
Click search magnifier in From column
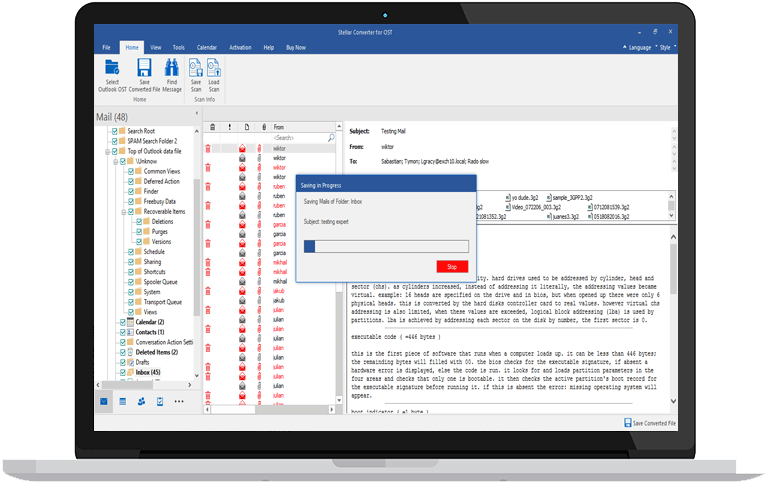tap(331, 138)
